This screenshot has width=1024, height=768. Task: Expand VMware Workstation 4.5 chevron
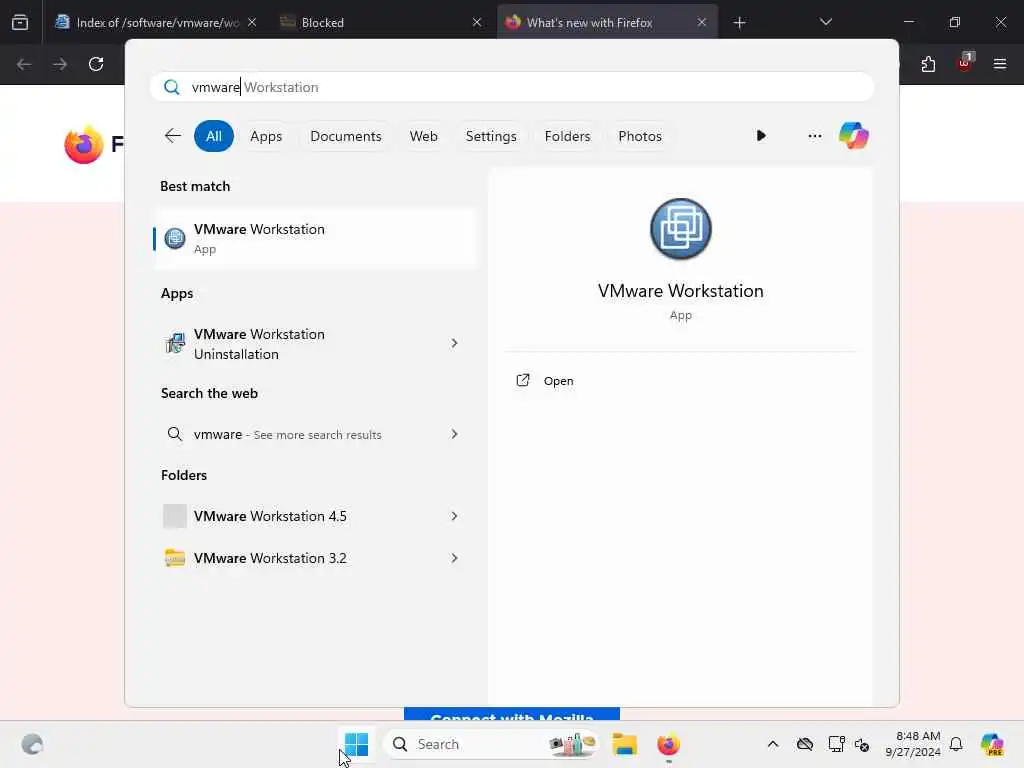pos(454,516)
